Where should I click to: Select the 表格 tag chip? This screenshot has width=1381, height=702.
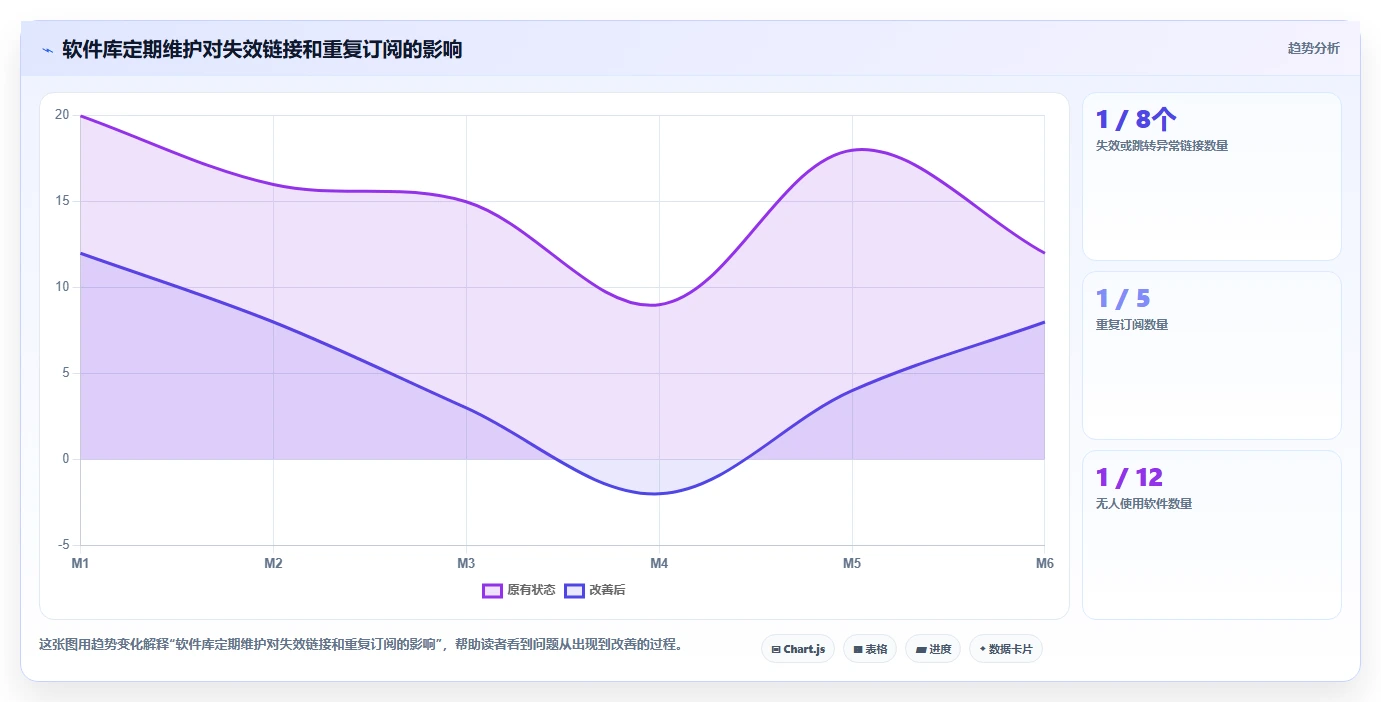tap(870, 649)
